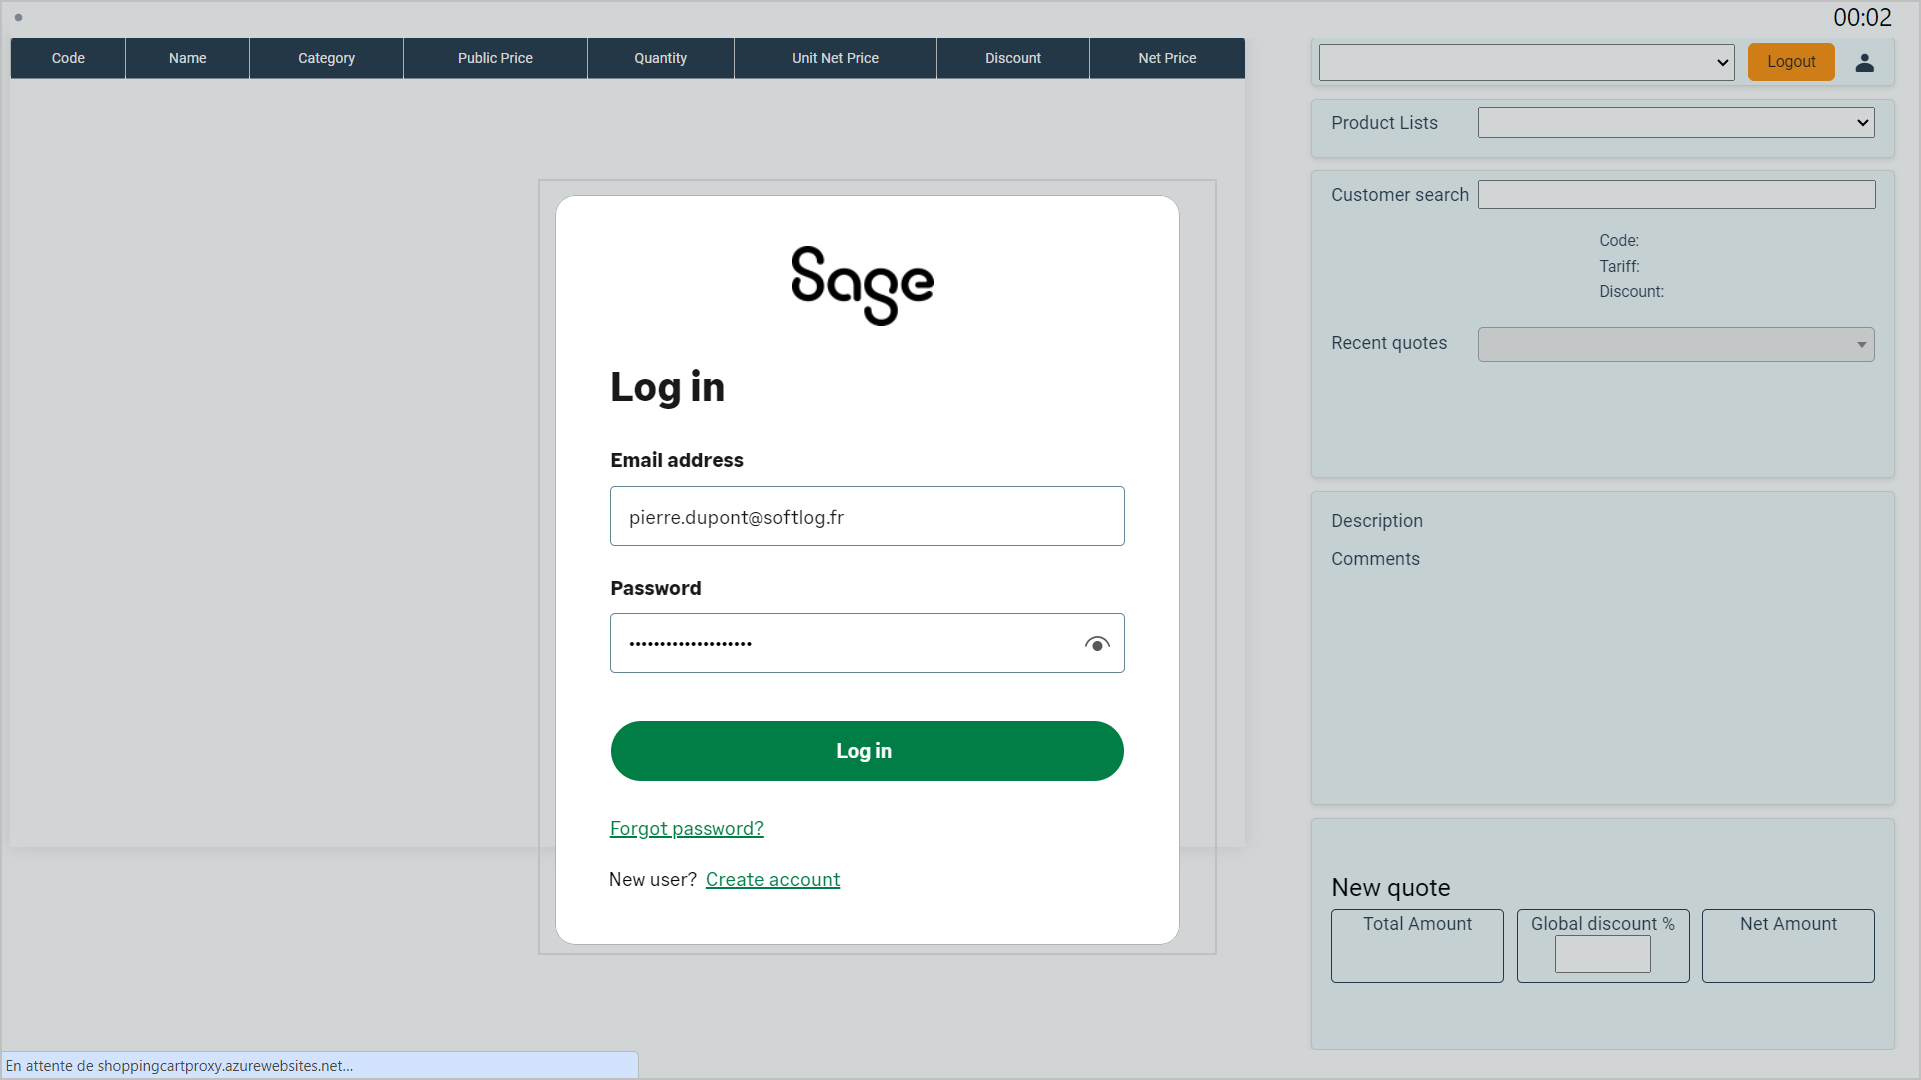Image resolution: width=1921 pixels, height=1080 pixels.
Task: Click the user profile icon
Action: [x=1864, y=62]
